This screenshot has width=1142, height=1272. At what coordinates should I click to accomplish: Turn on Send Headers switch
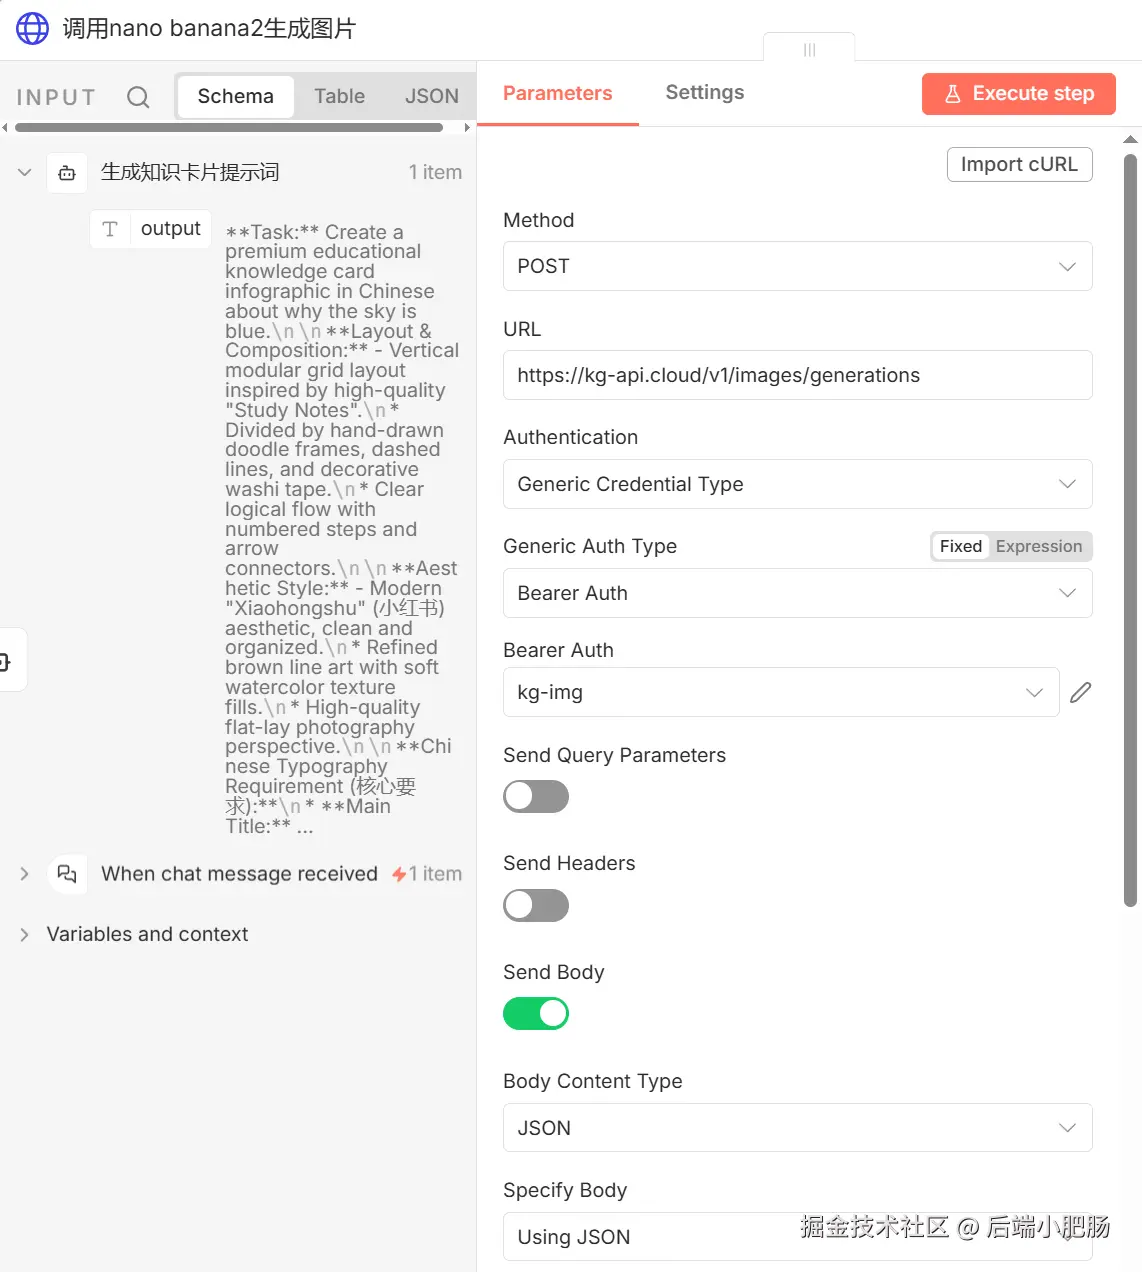tap(536, 906)
